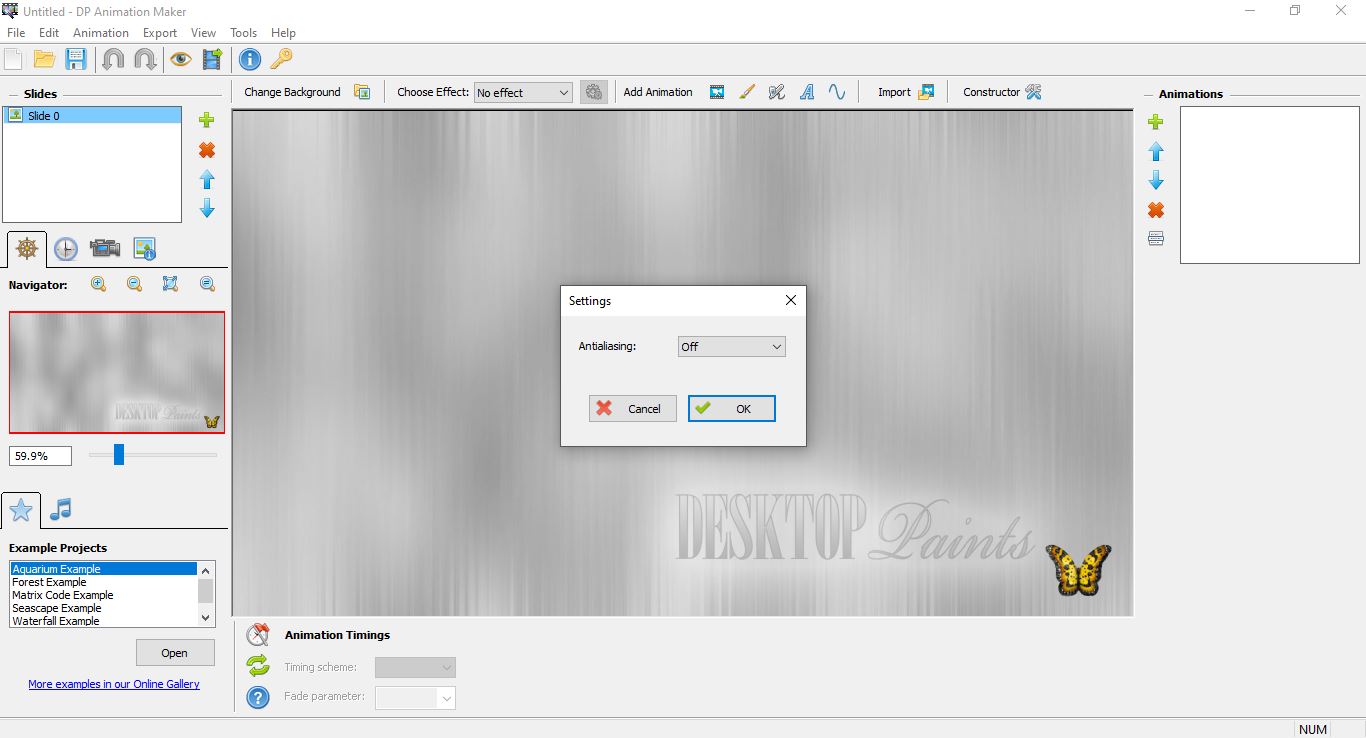The height and width of the screenshot is (738, 1366).
Task: Click the animation properties list icon
Action: point(1156,238)
